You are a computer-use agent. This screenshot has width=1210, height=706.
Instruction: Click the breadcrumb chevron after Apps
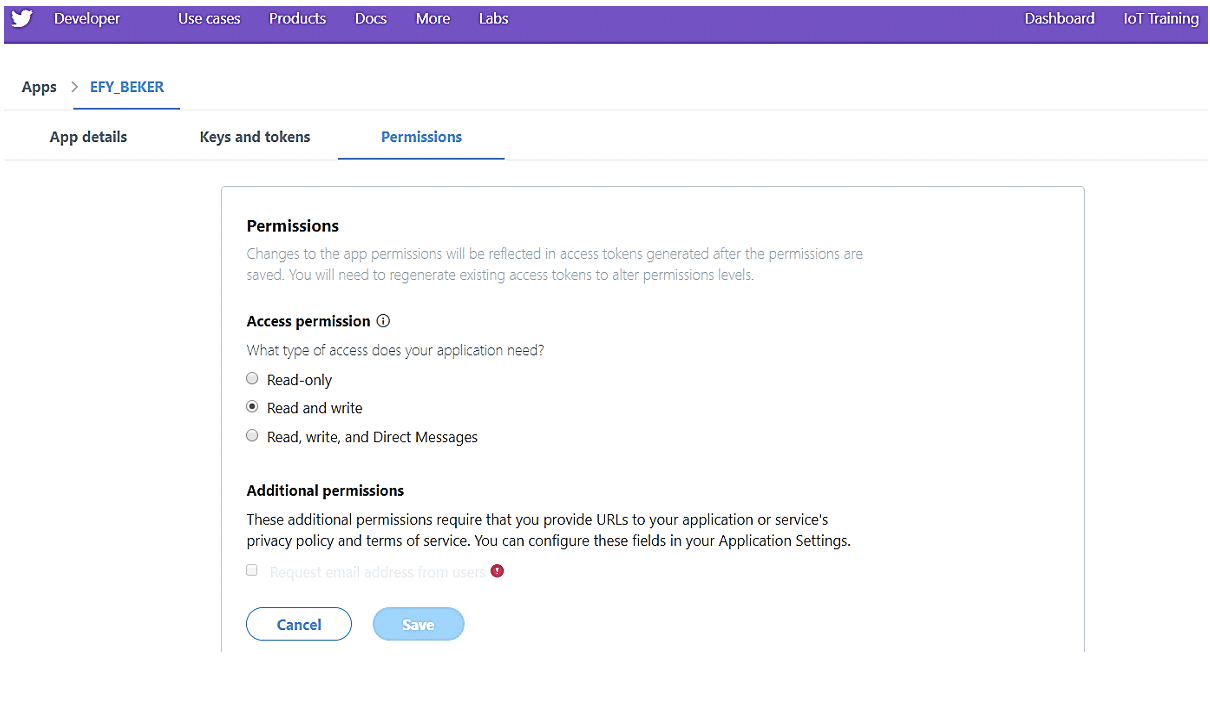[x=74, y=87]
